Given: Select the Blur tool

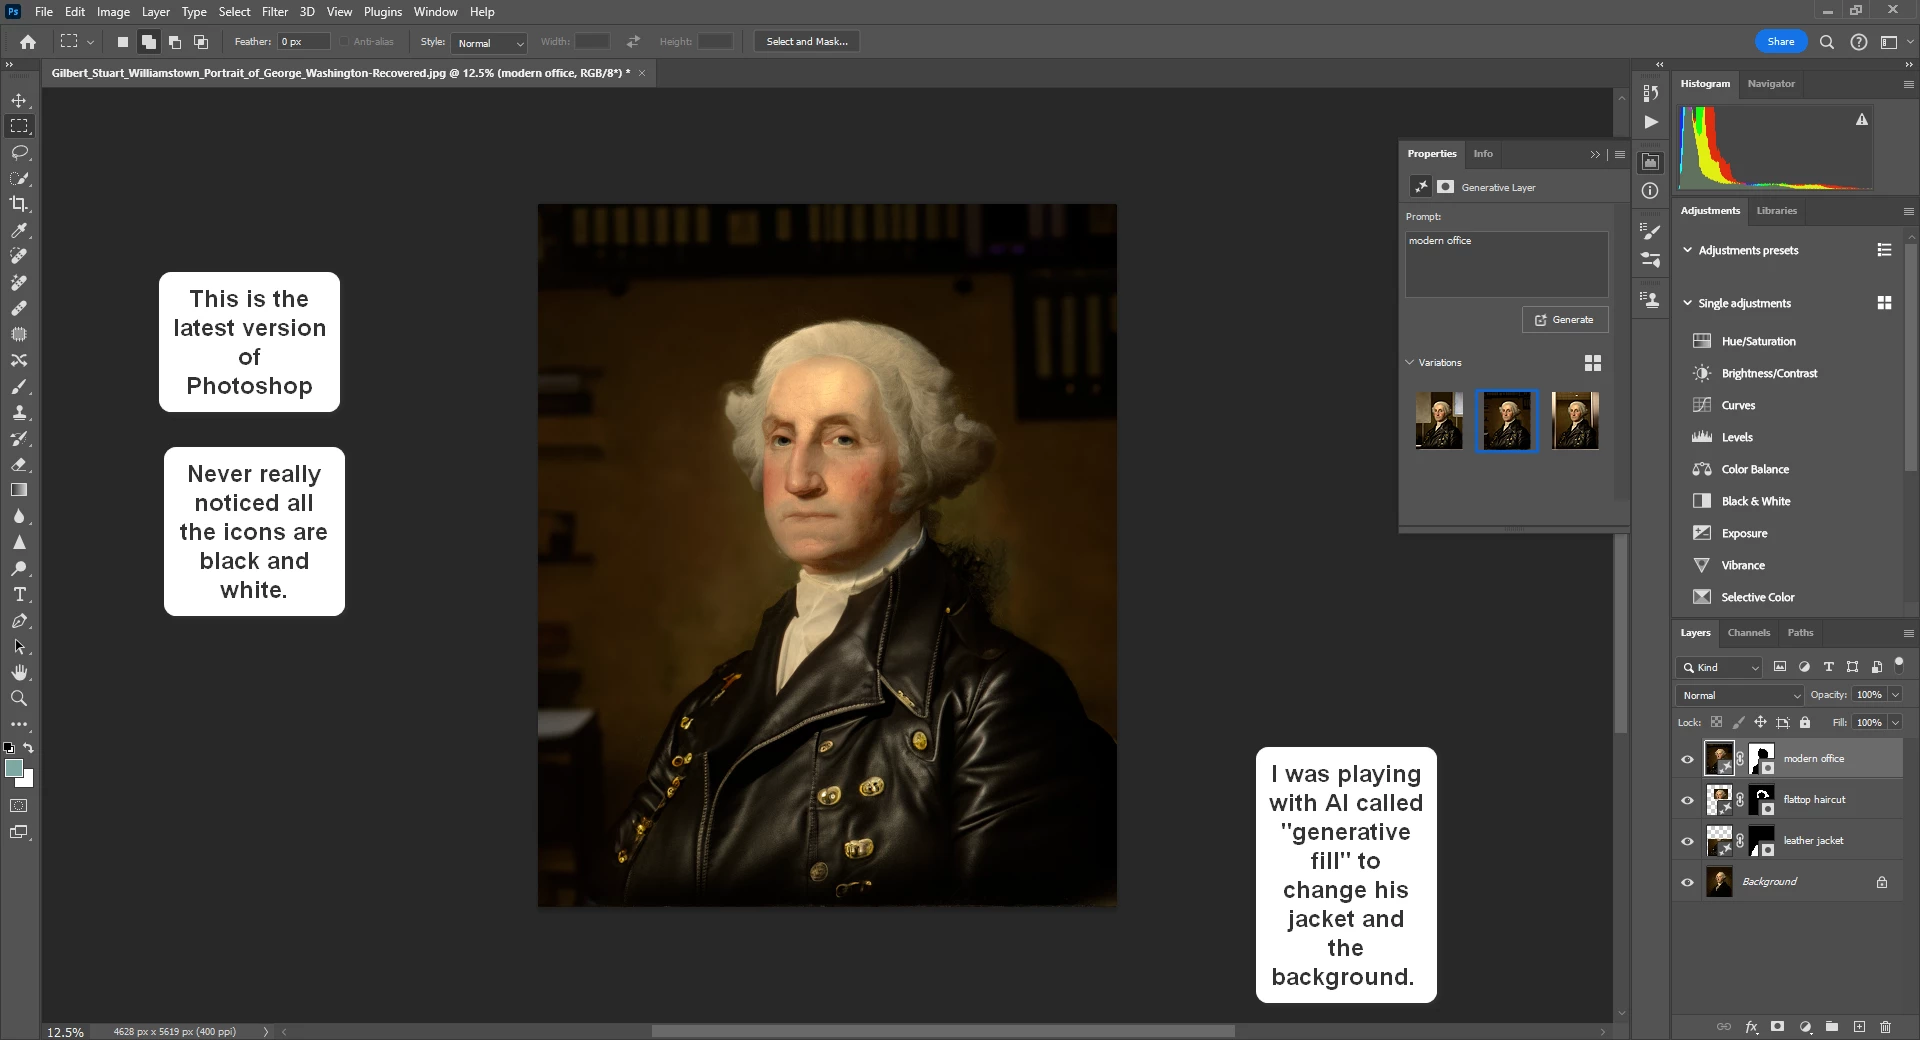Looking at the screenshot, I should (x=19, y=516).
